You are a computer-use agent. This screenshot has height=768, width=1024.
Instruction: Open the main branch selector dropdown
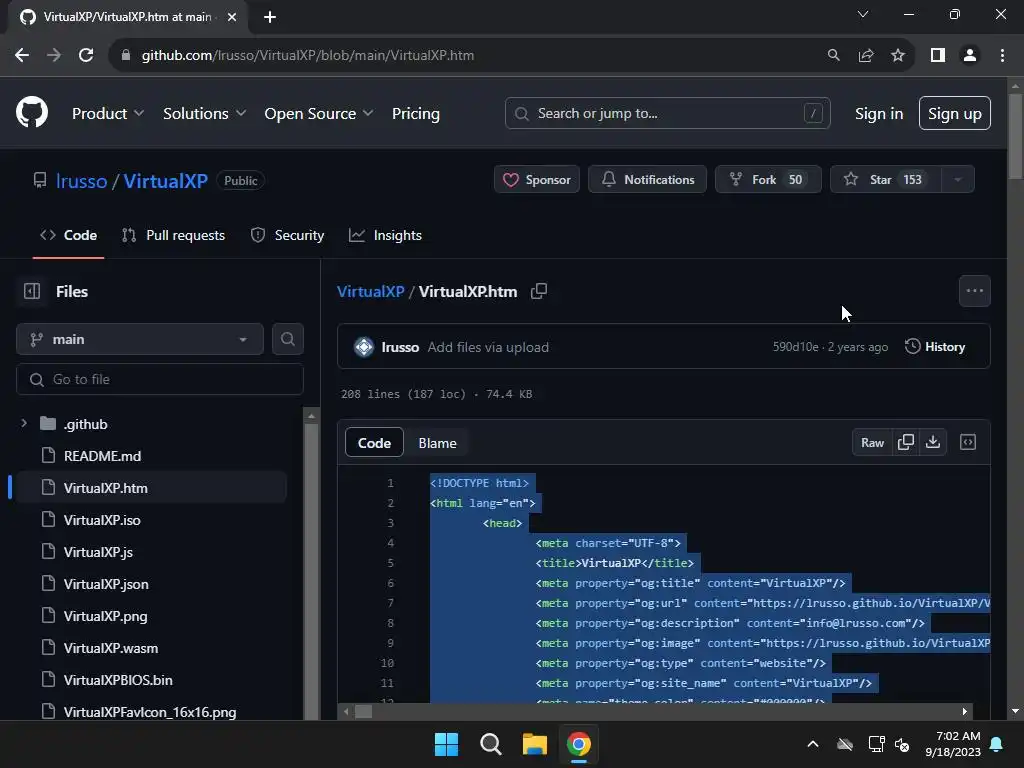tap(140, 339)
